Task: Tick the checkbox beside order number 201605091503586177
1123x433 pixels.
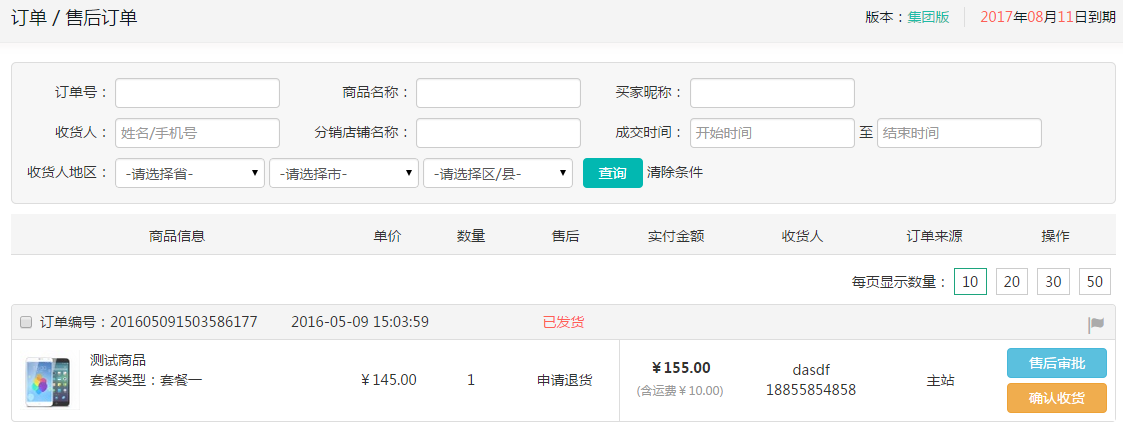Action: pyautogui.click(x=26, y=322)
